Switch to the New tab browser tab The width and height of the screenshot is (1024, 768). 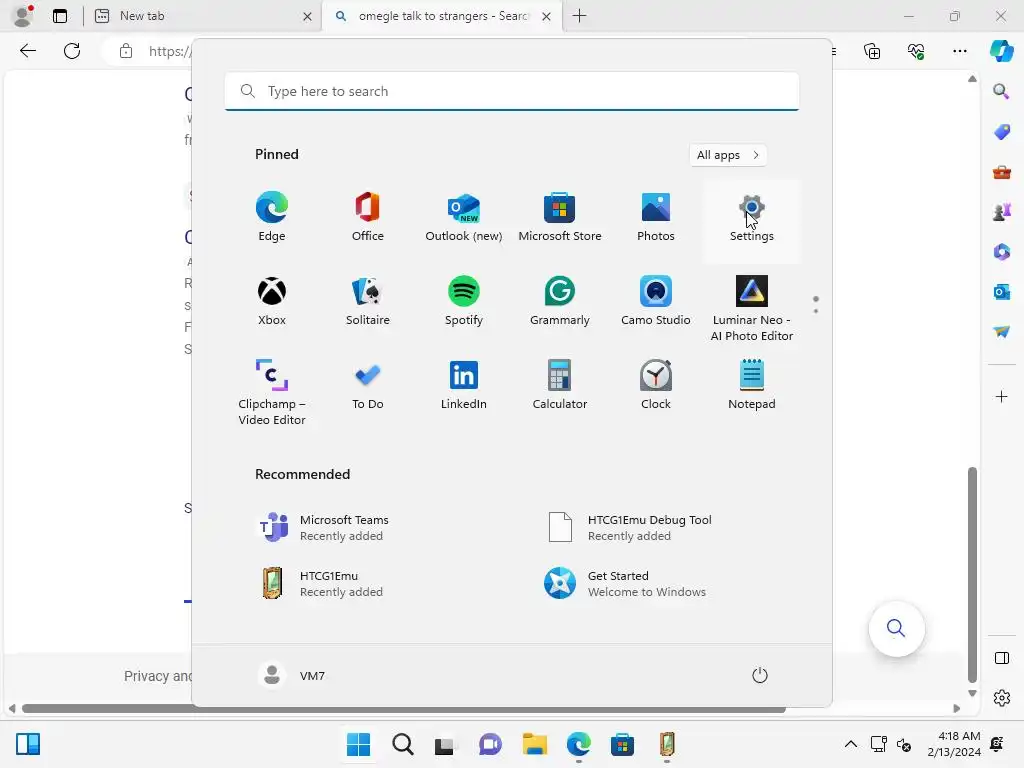coord(202,16)
